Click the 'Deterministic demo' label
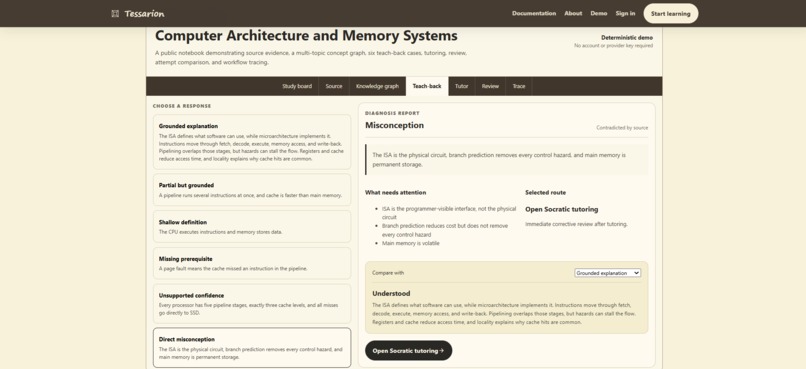 (x=627, y=38)
